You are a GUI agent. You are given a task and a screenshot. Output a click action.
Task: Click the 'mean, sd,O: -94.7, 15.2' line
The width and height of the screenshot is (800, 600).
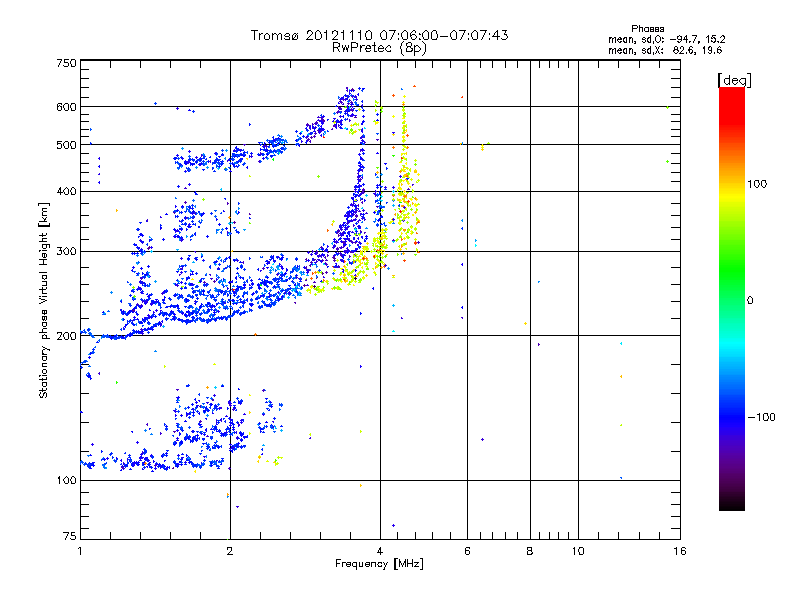[666, 39]
